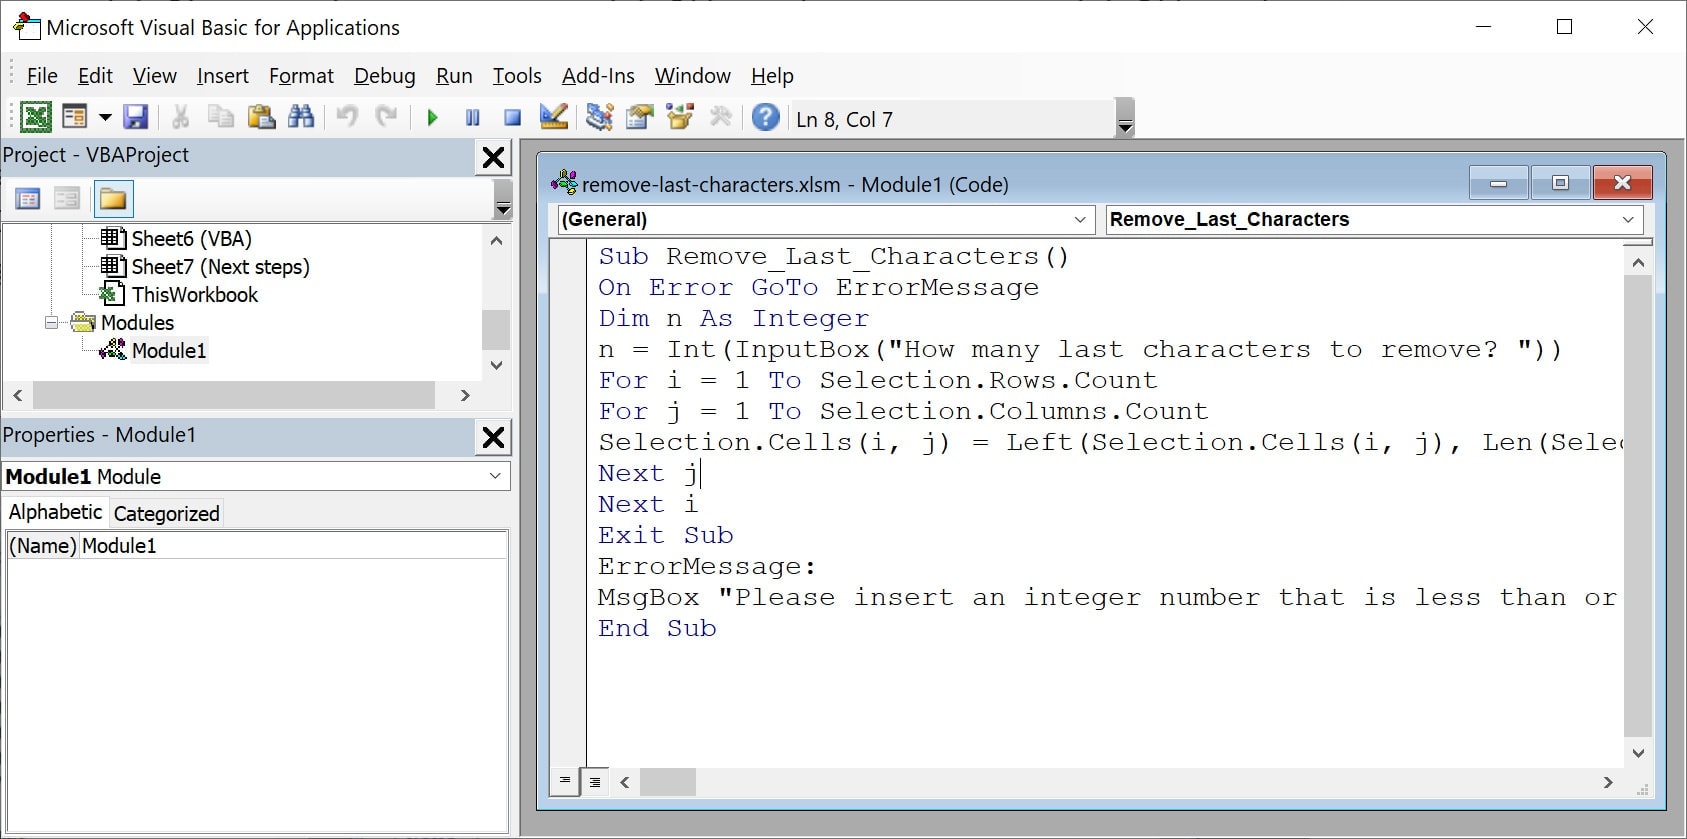Click the Full Module View button

[595, 781]
